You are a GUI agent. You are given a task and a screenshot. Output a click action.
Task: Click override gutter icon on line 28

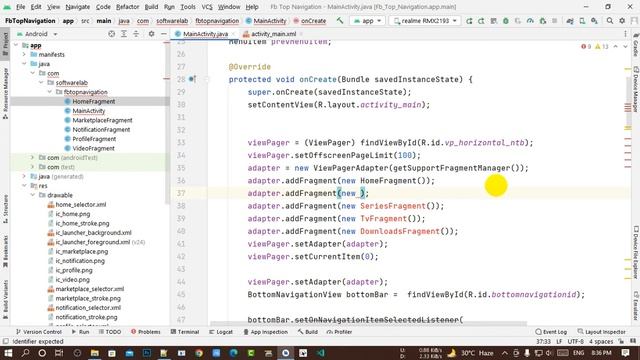[x=192, y=79]
